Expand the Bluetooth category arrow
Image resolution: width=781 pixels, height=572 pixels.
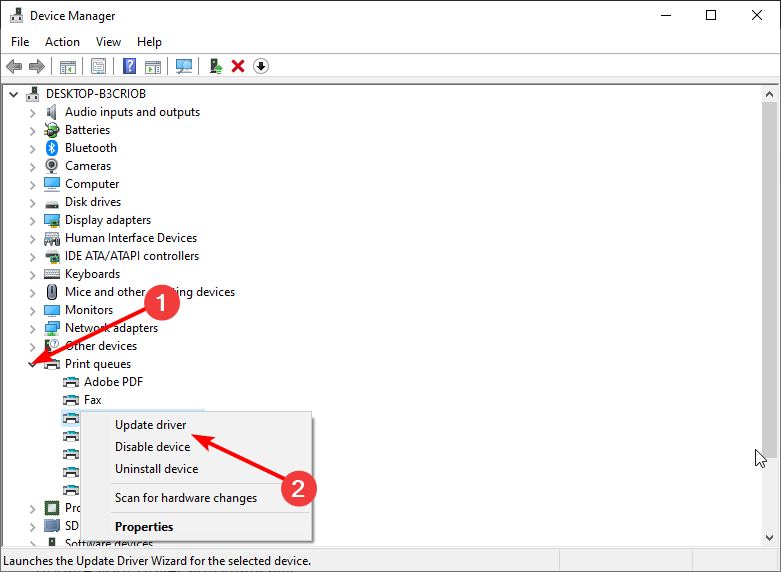coord(32,148)
